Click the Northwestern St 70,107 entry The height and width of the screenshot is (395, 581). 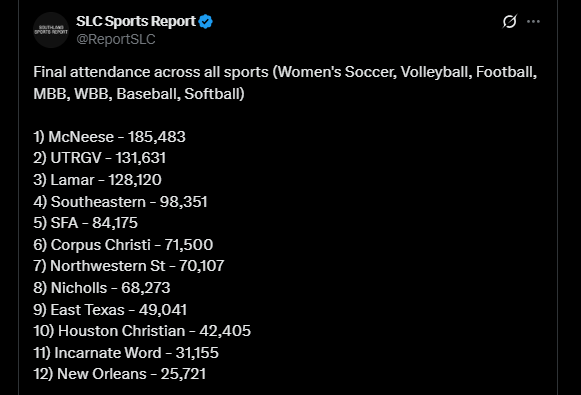pos(129,266)
